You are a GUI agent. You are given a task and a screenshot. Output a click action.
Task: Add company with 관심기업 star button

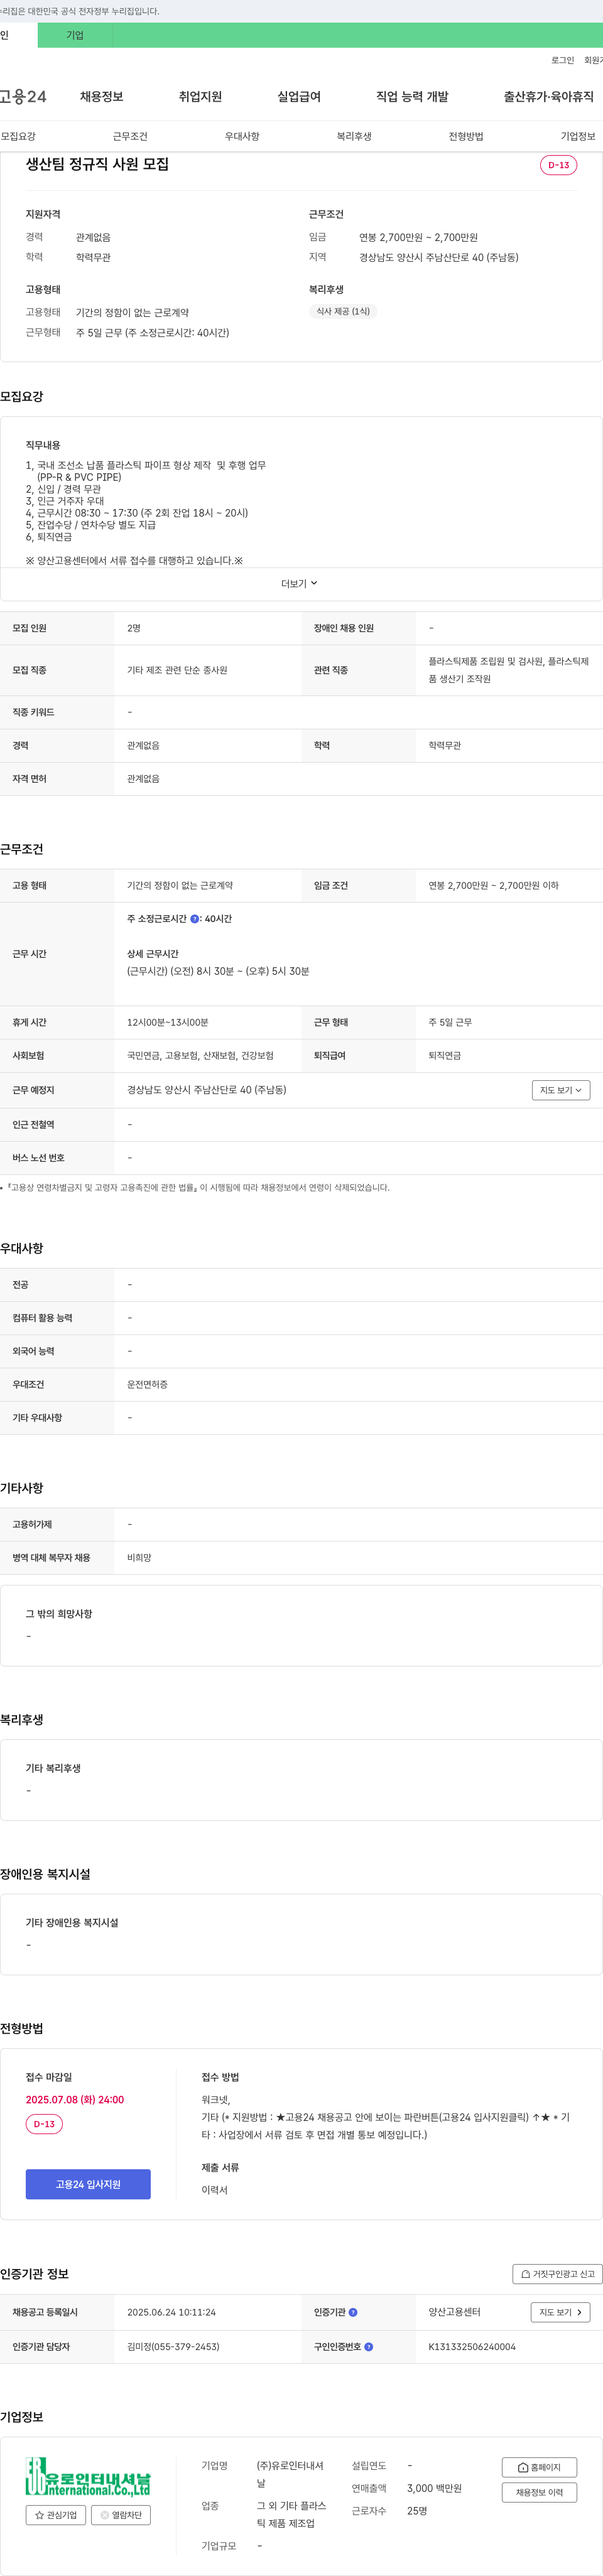pyautogui.click(x=56, y=2514)
